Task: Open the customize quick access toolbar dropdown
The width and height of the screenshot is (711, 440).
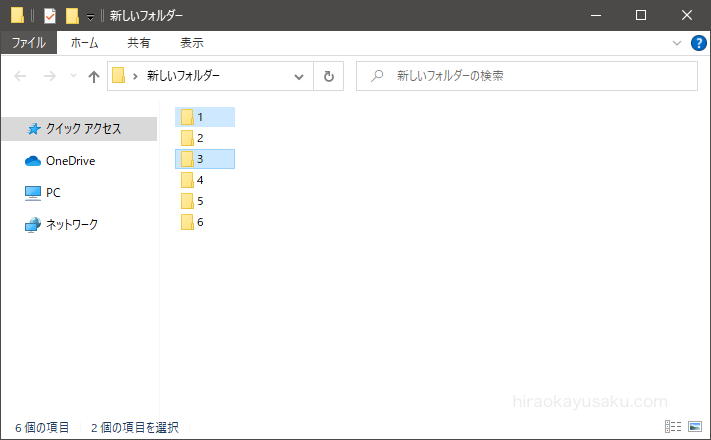Action: [x=90, y=17]
